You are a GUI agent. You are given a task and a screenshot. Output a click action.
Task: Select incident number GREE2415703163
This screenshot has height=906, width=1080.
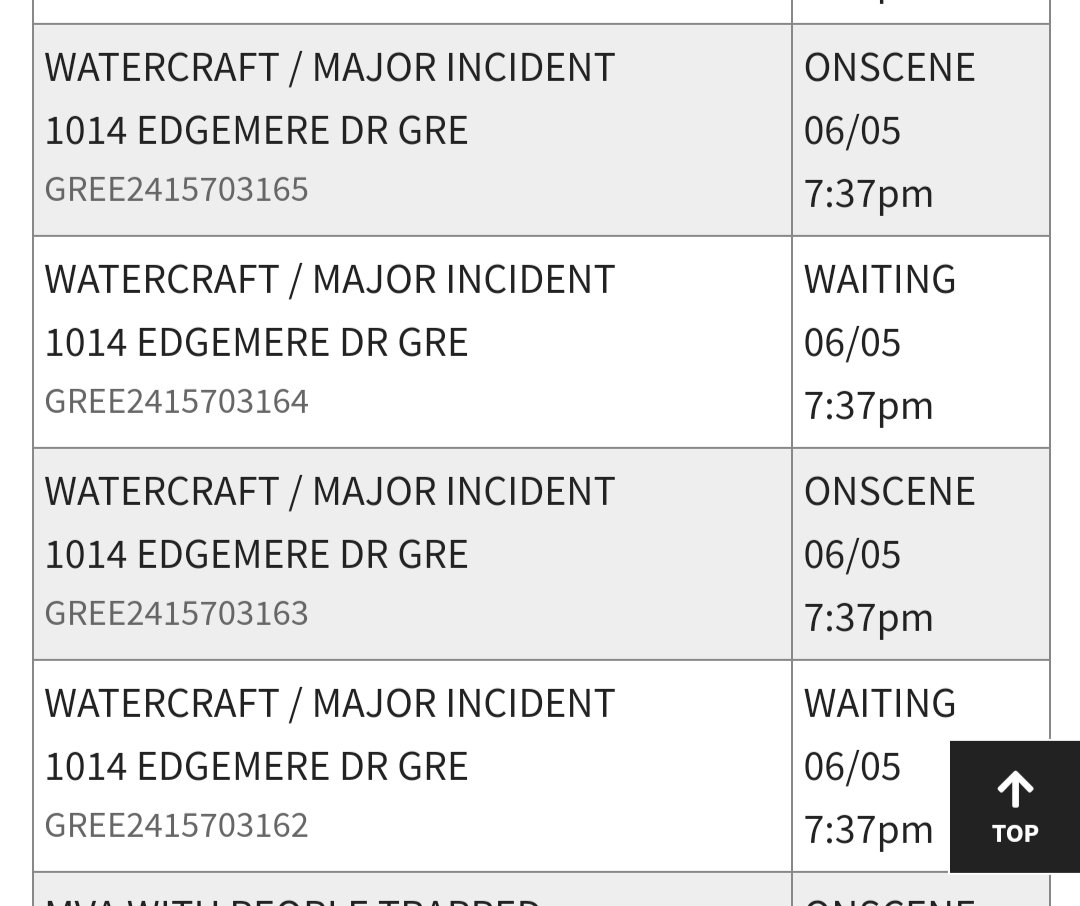[x=176, y=614]
